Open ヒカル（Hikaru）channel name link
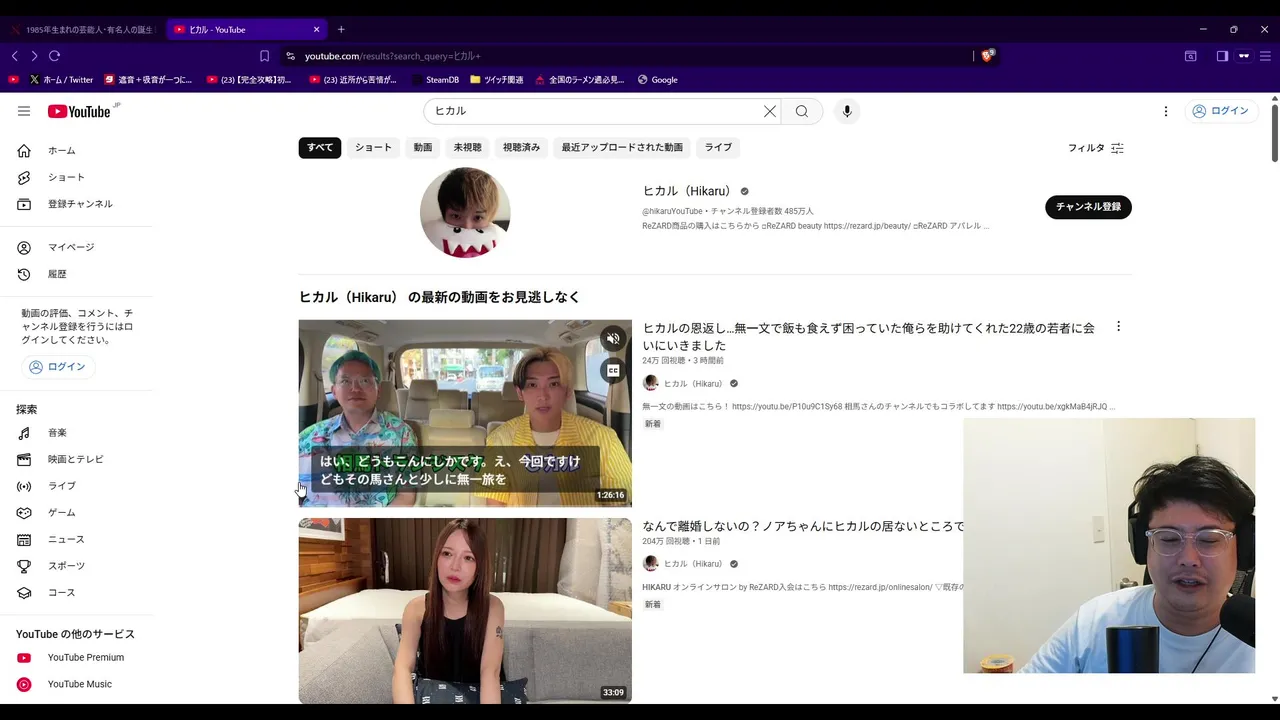The image size is (1280, 720). (x=687, y=191)
